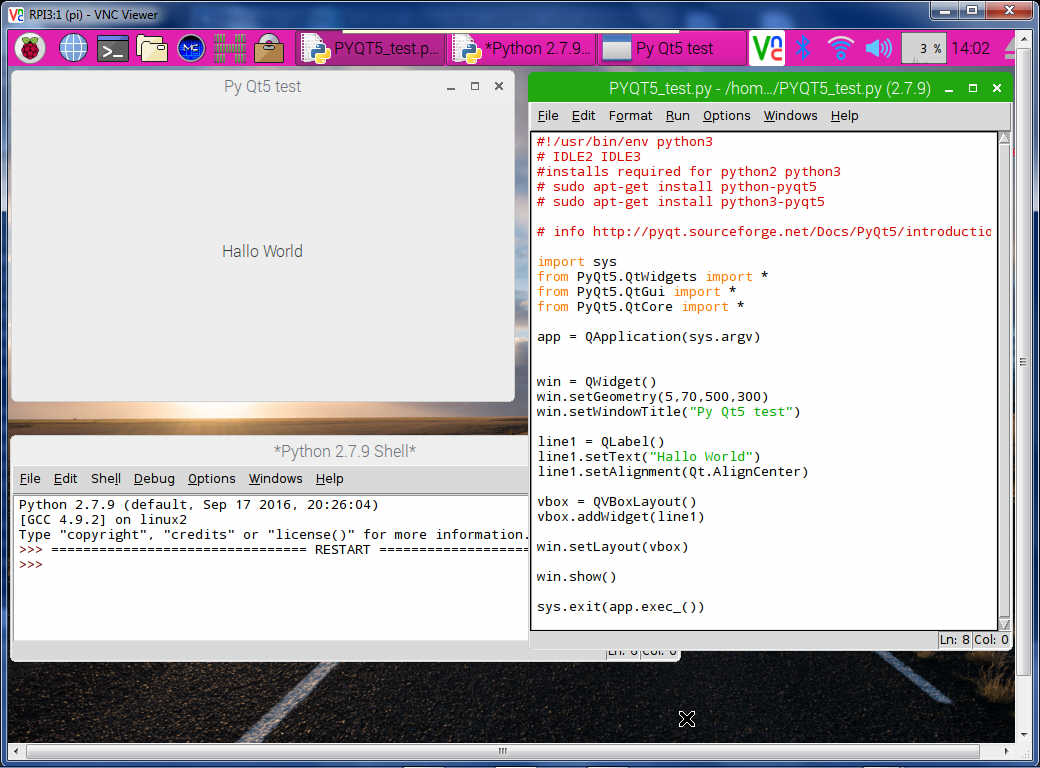Image resolution: width=1040 pixels, height=768 pixels.
Task: Expand the Windows menu in Python Shell
Action: (x=275, y=478)
